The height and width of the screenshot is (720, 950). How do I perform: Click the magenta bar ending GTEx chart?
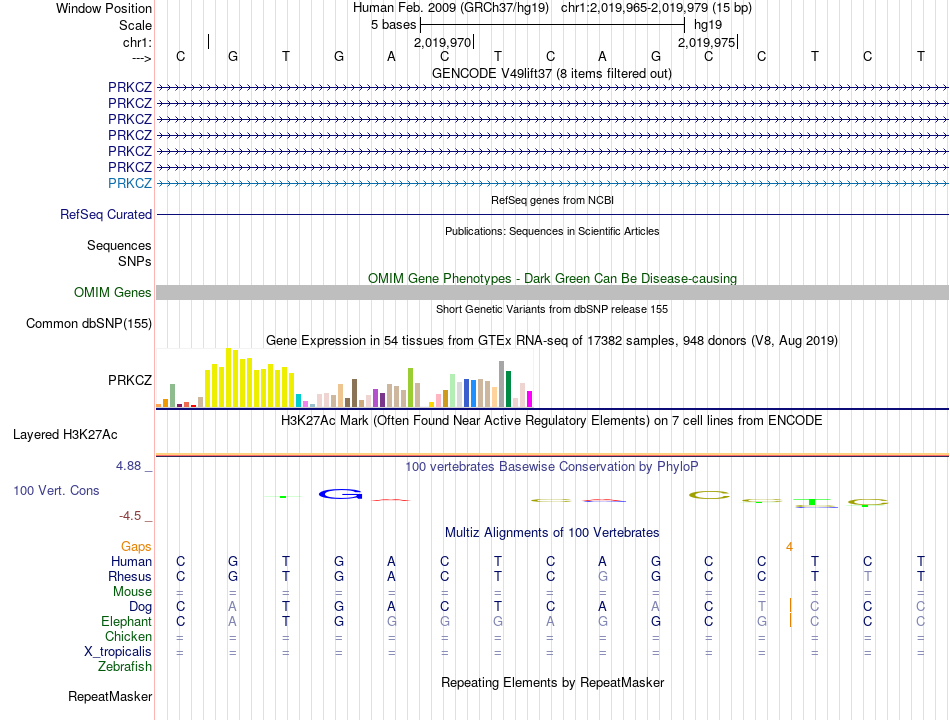pyautogui.click(x=529, y=399)
